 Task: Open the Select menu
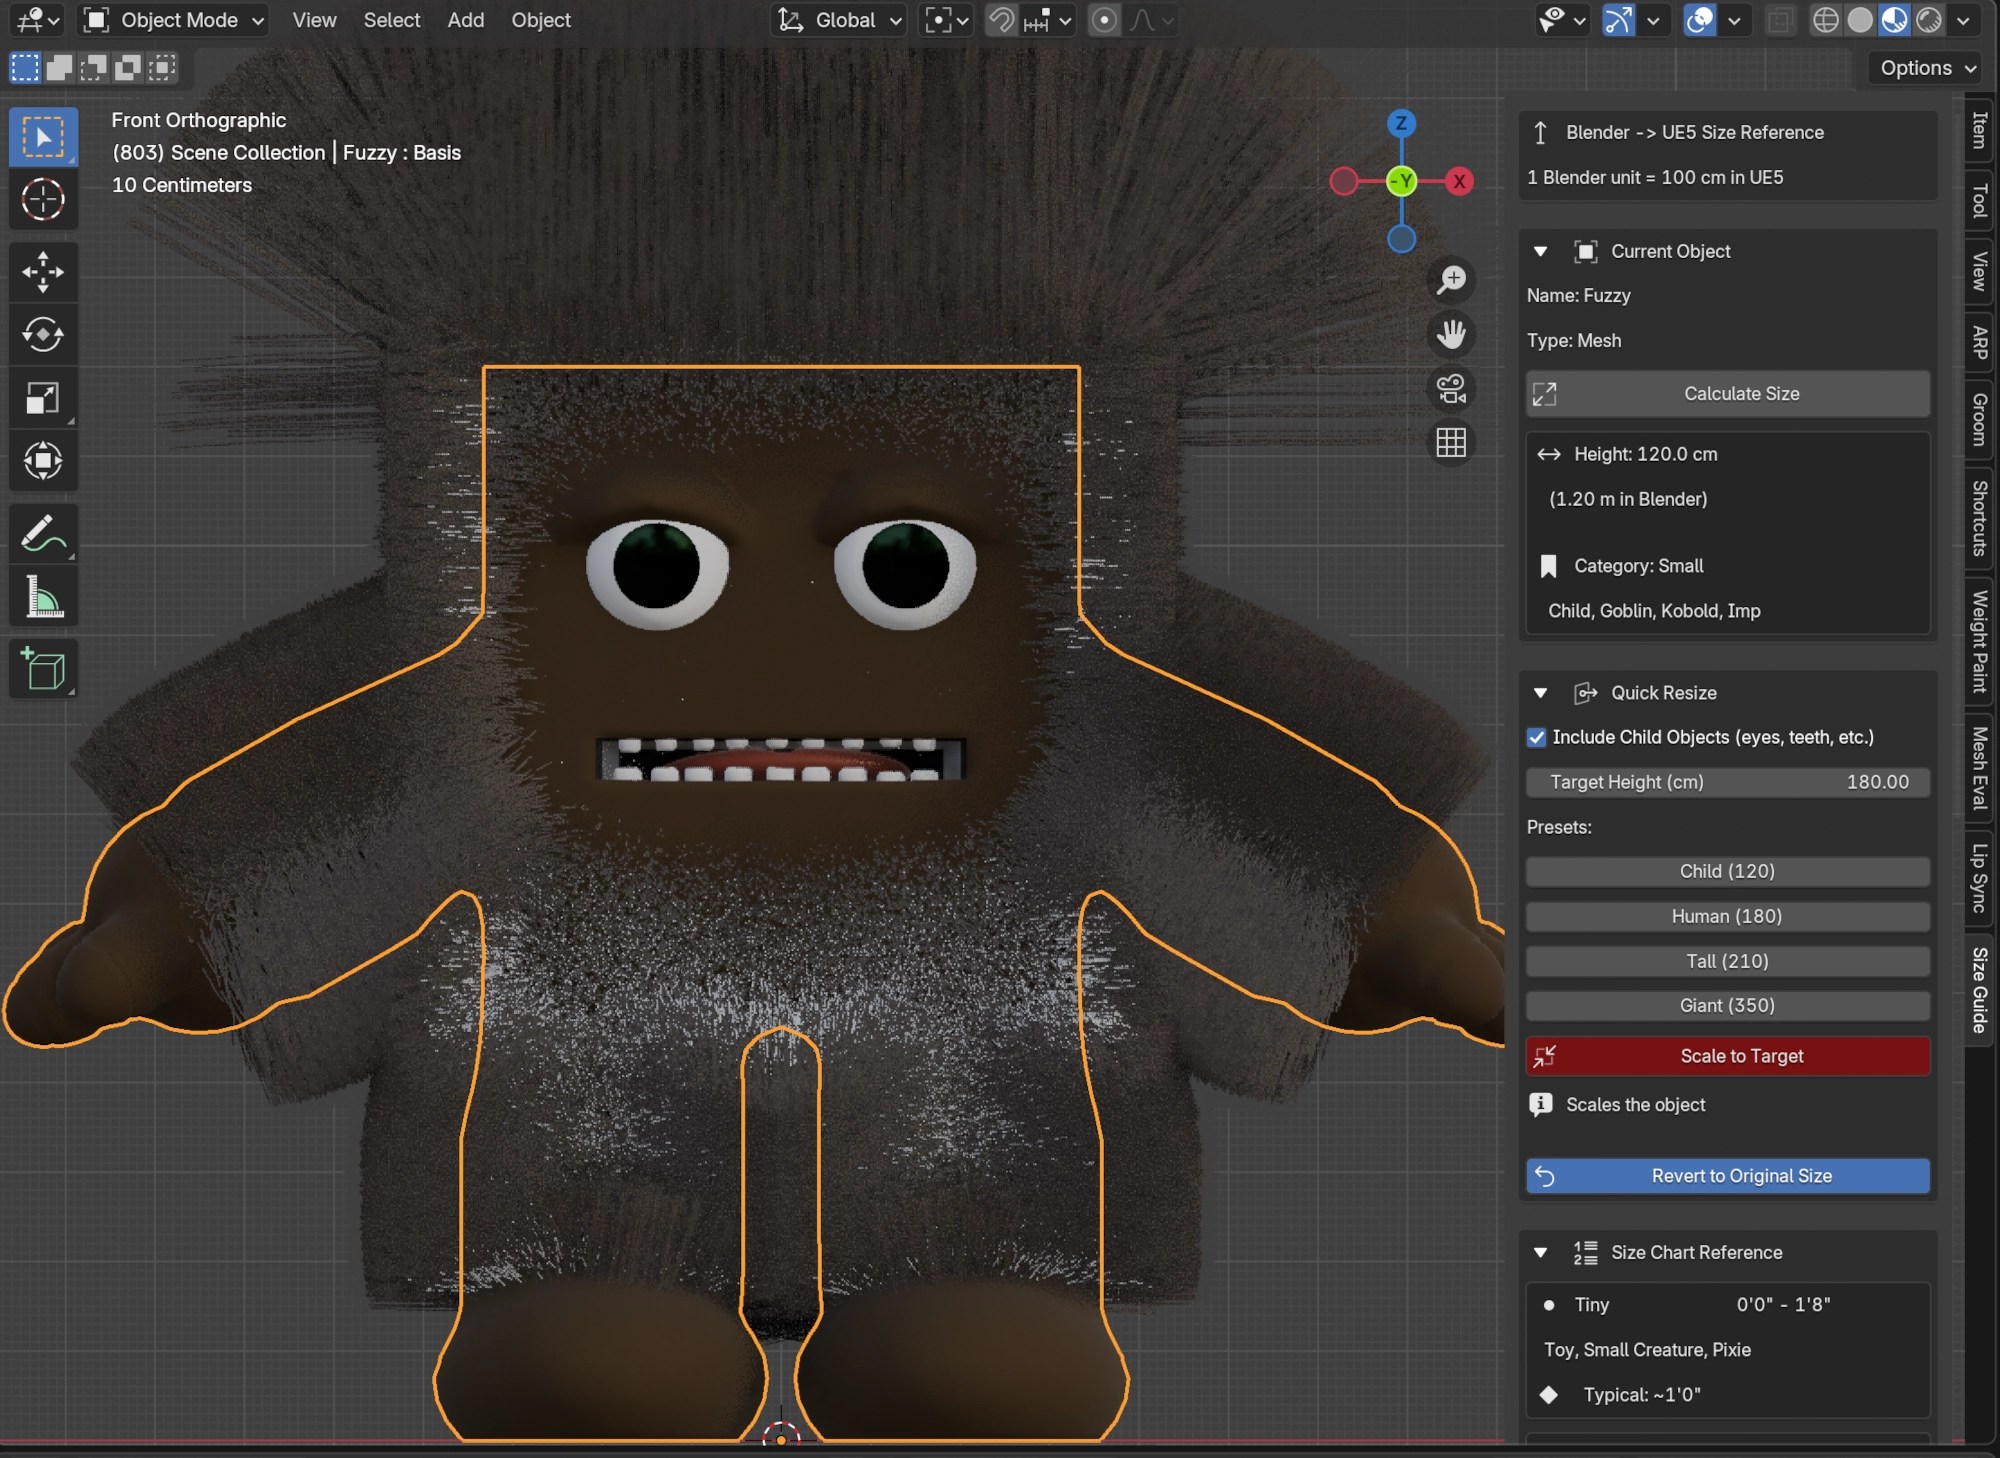[392, 20]
